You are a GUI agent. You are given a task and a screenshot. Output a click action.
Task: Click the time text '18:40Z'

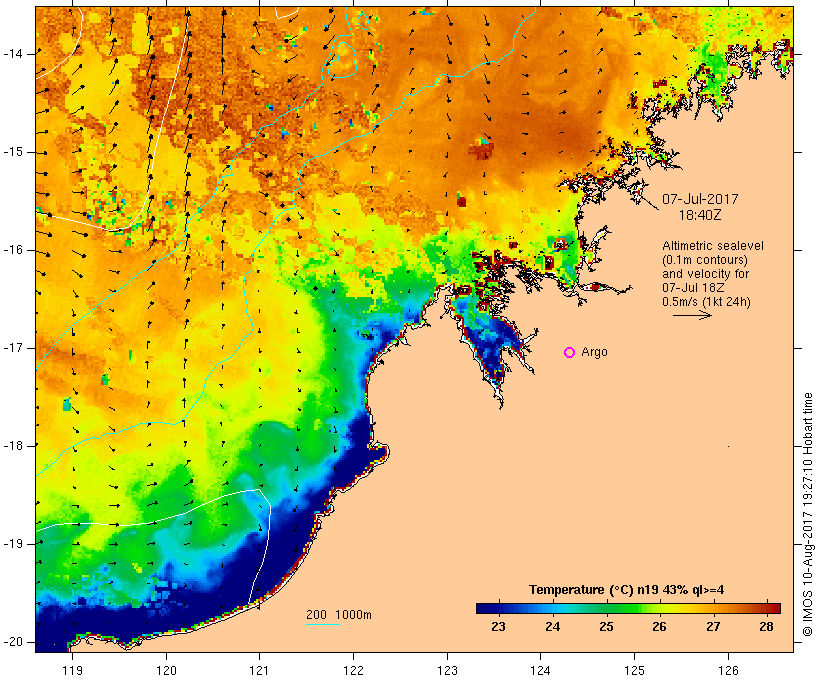pyautogui.click(x=700, y=215)
